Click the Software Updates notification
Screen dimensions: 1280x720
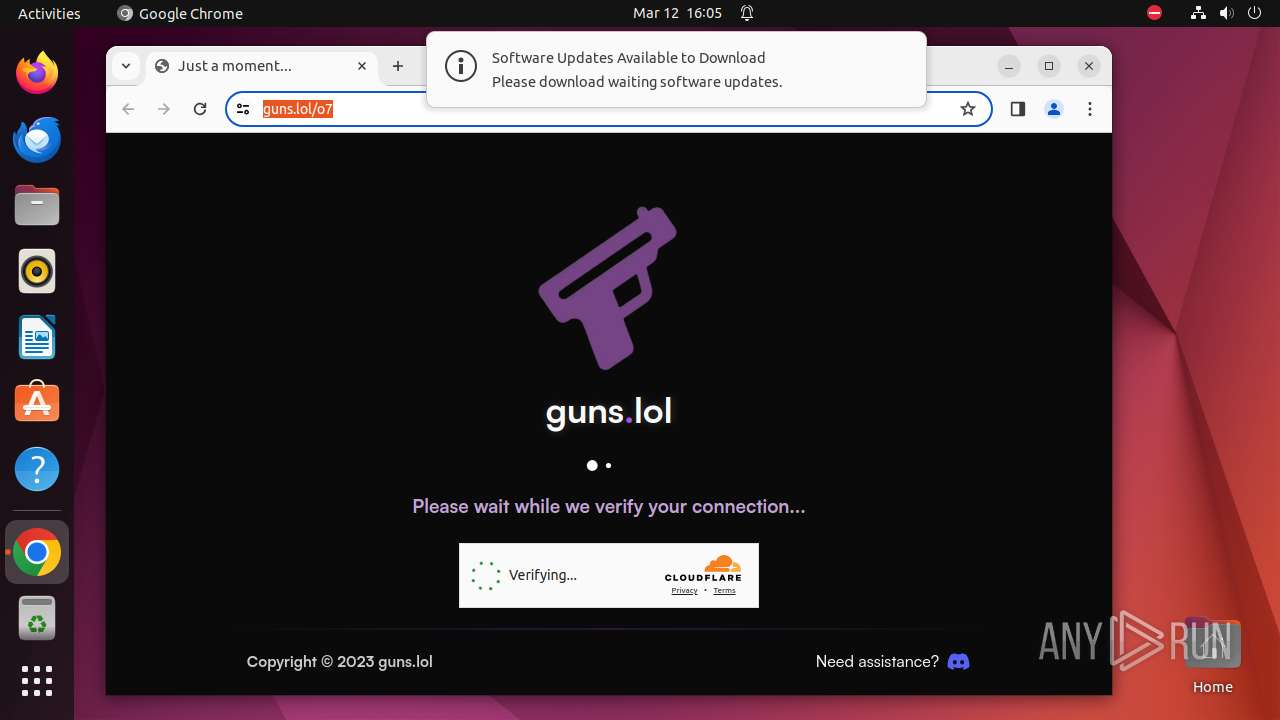point(676,69)
